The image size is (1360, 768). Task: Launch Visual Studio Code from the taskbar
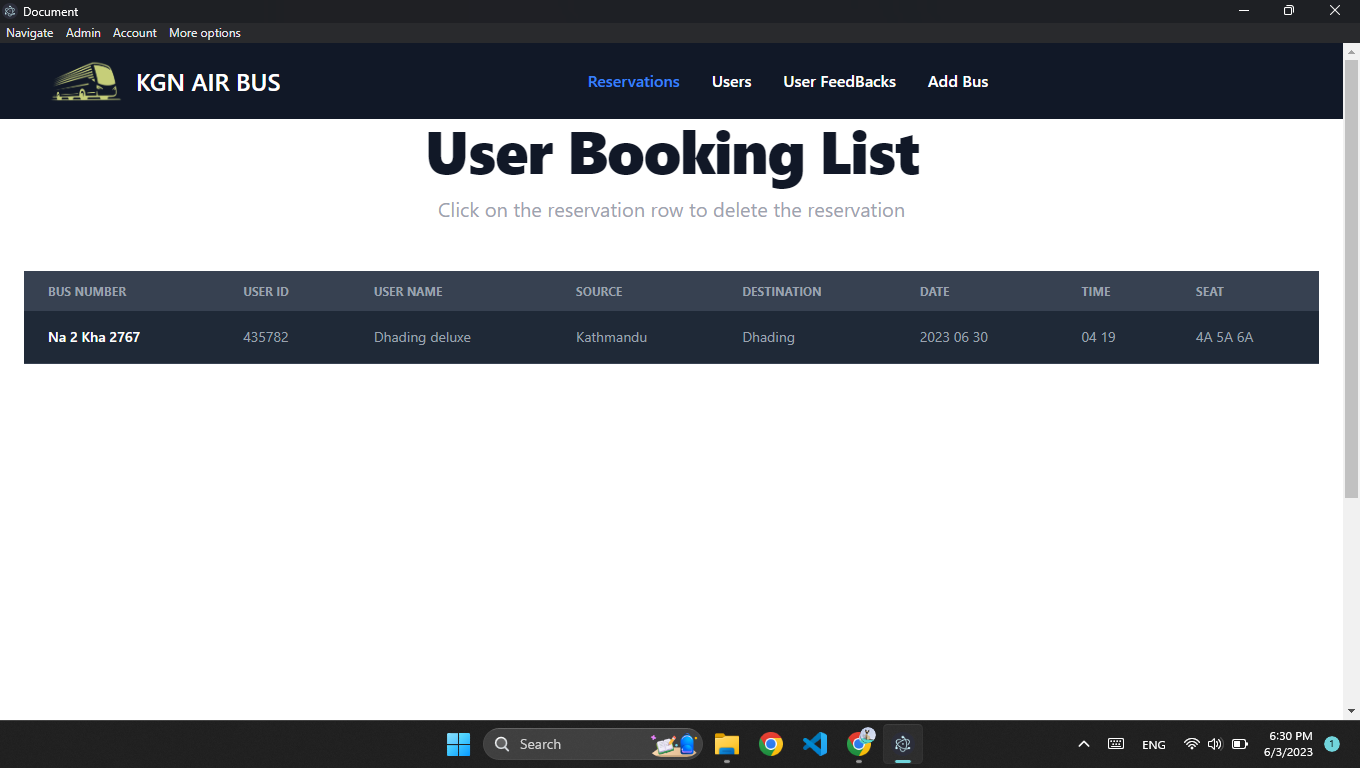pos(815,744)
